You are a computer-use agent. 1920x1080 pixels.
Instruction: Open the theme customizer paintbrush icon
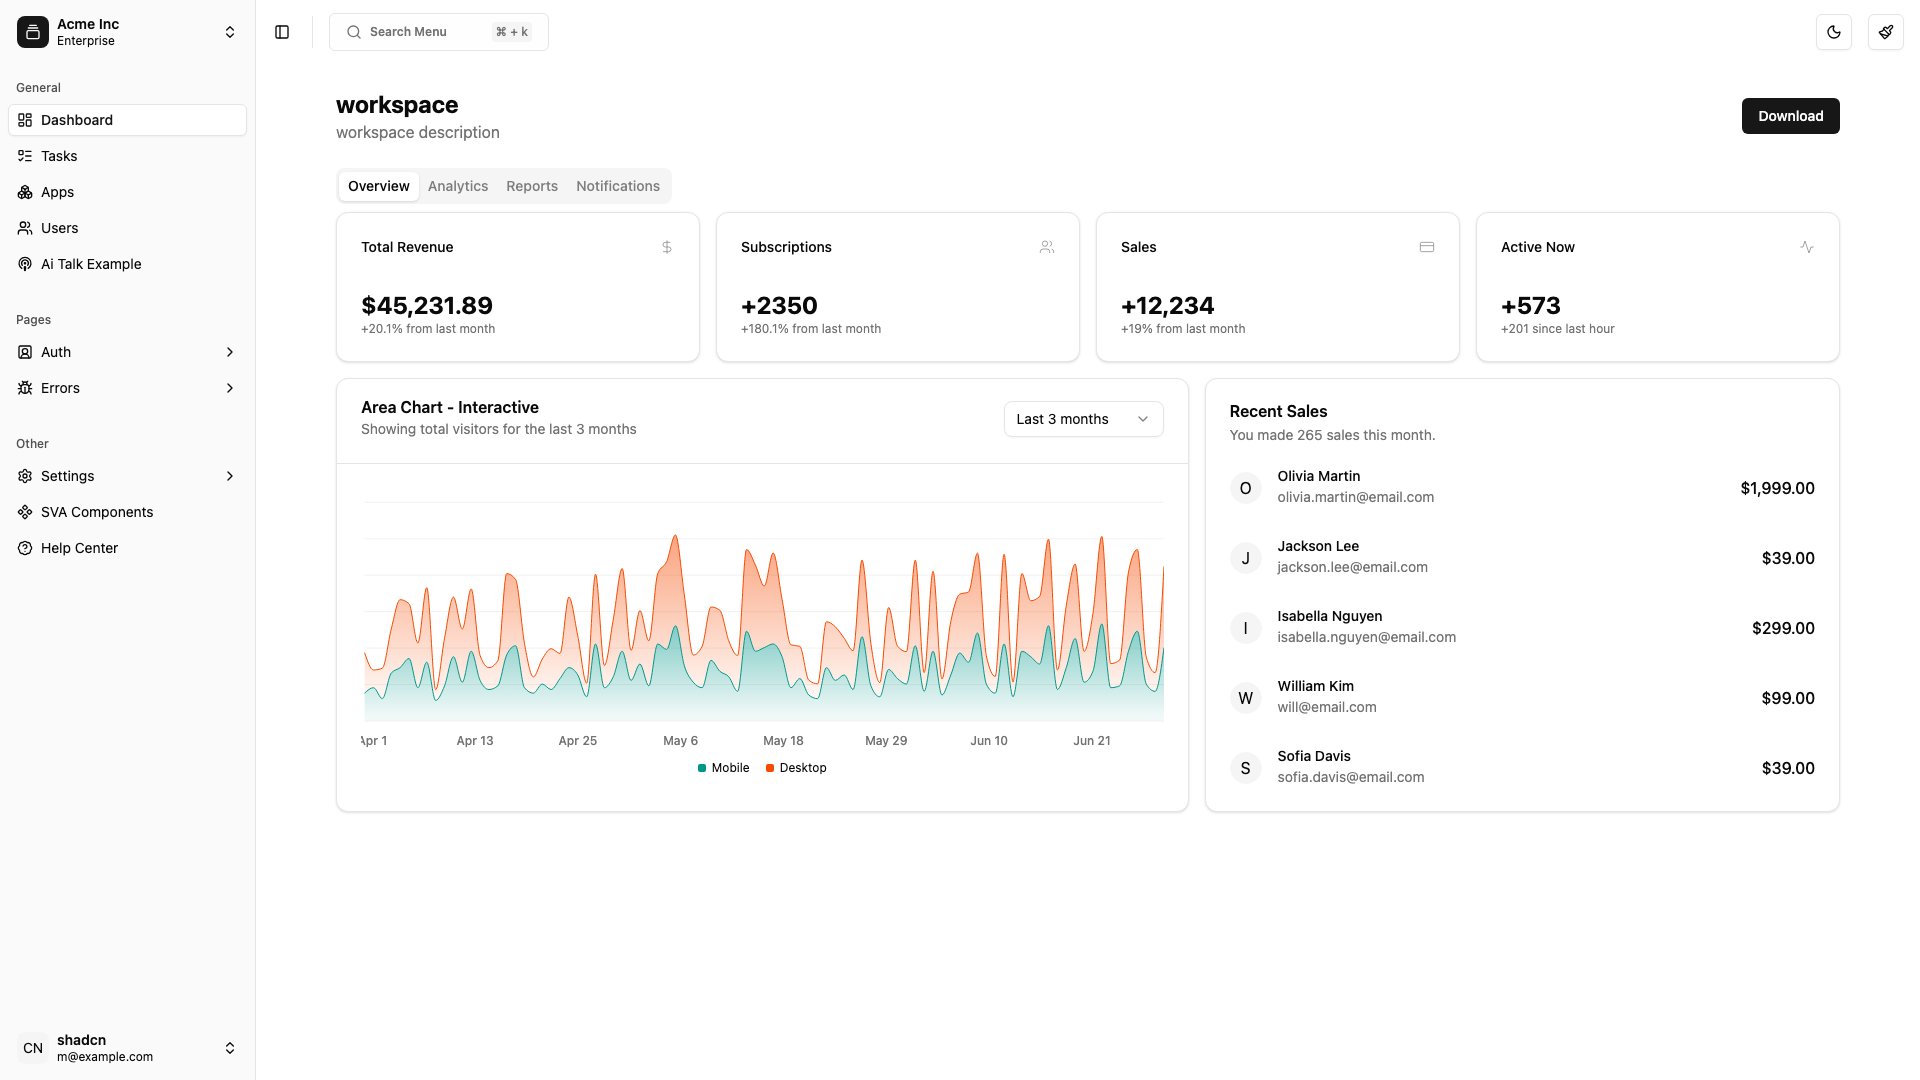point(1886,32)
